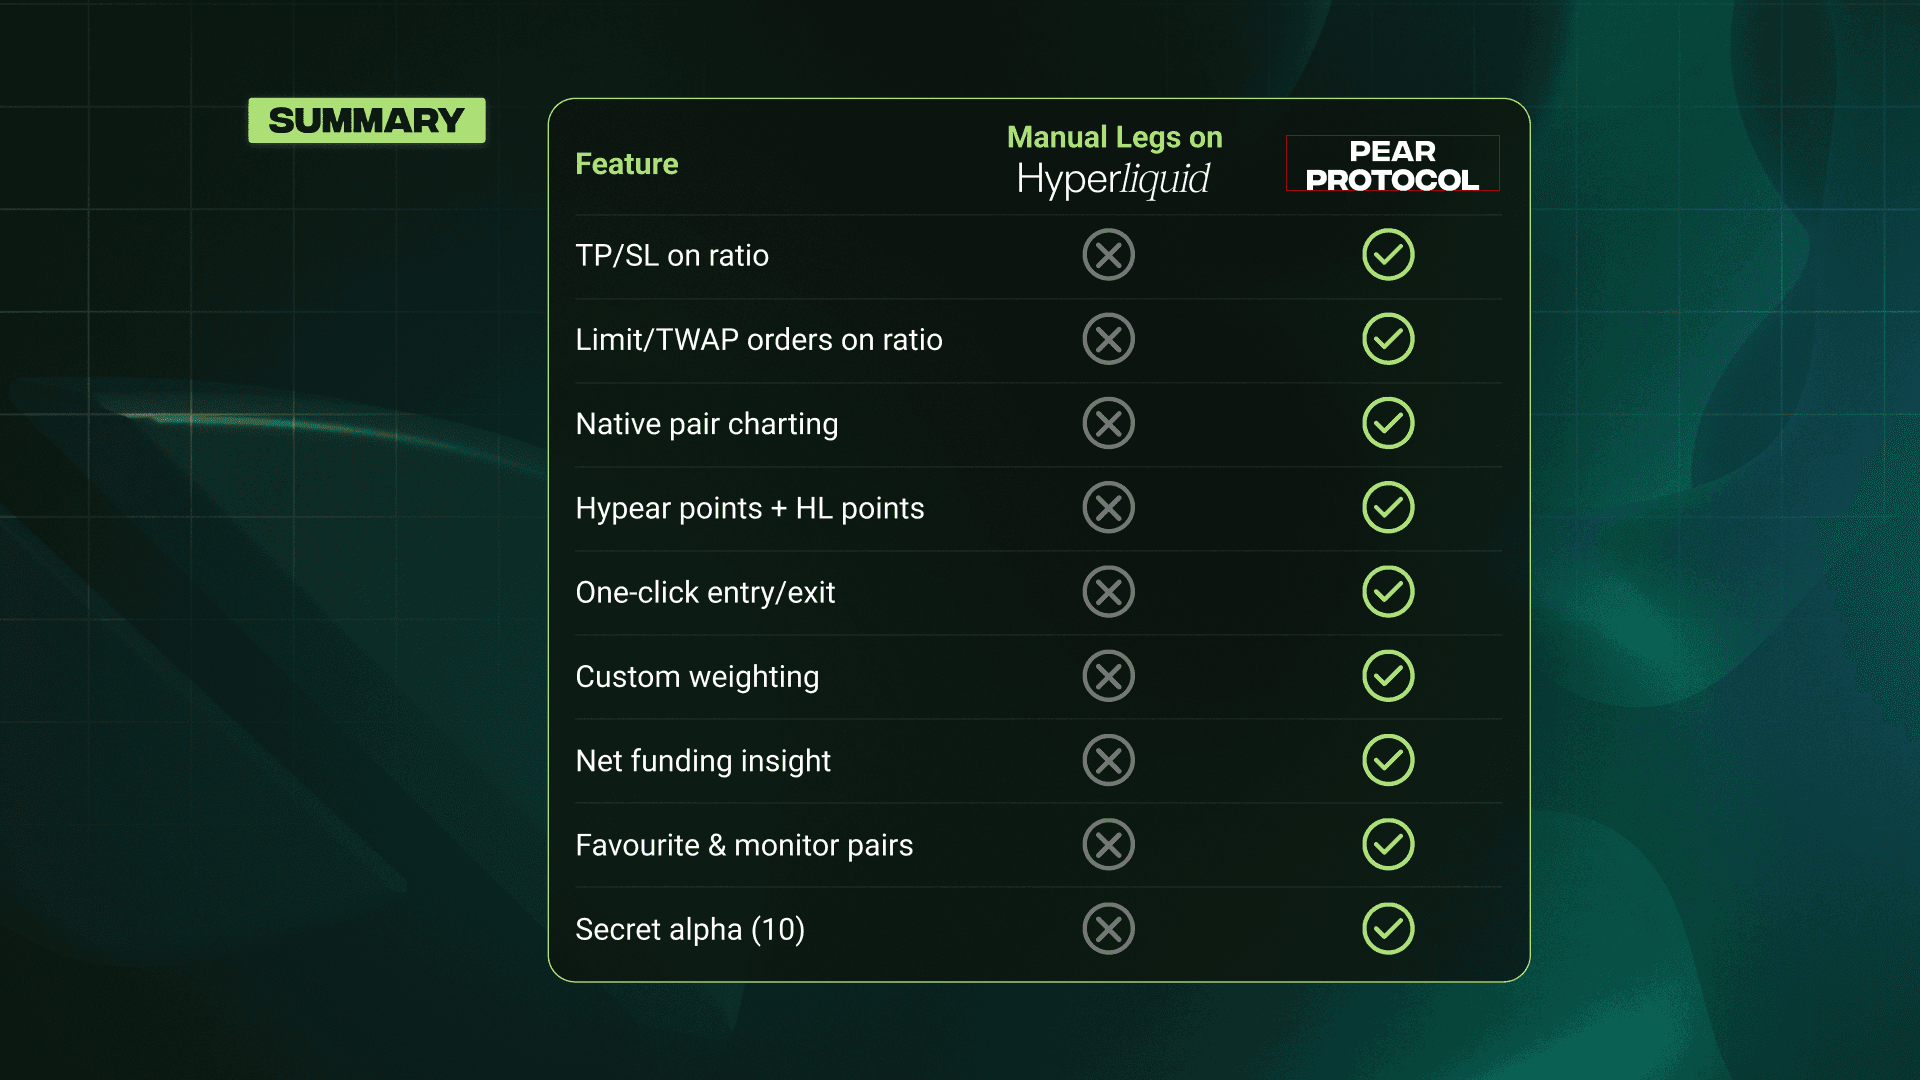Click the Pear Protocol logo header

click(1392, 165)
